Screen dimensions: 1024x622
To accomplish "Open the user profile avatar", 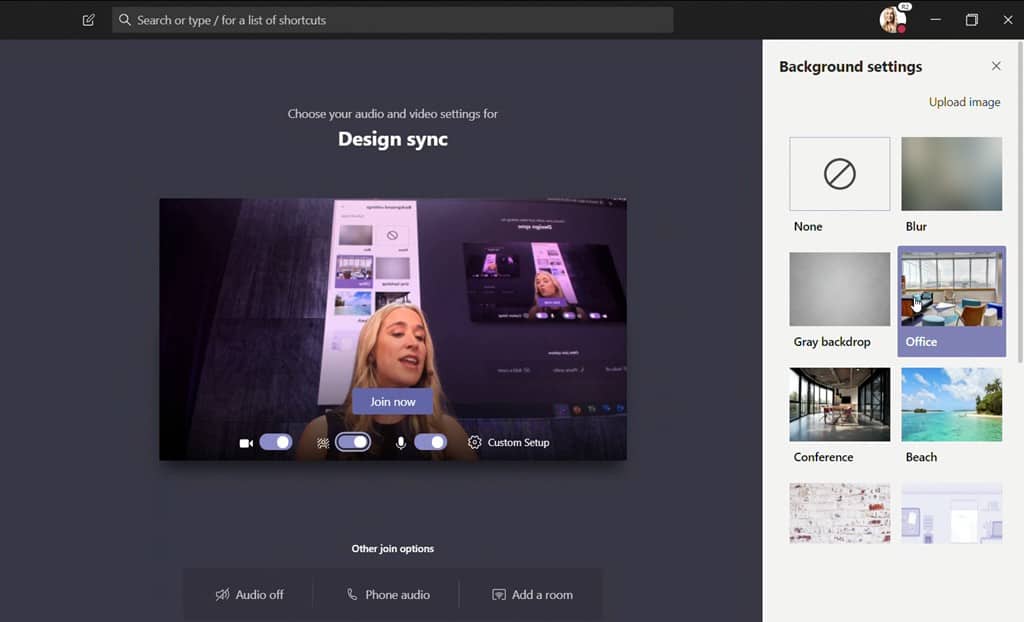I will tap(891, 20).
